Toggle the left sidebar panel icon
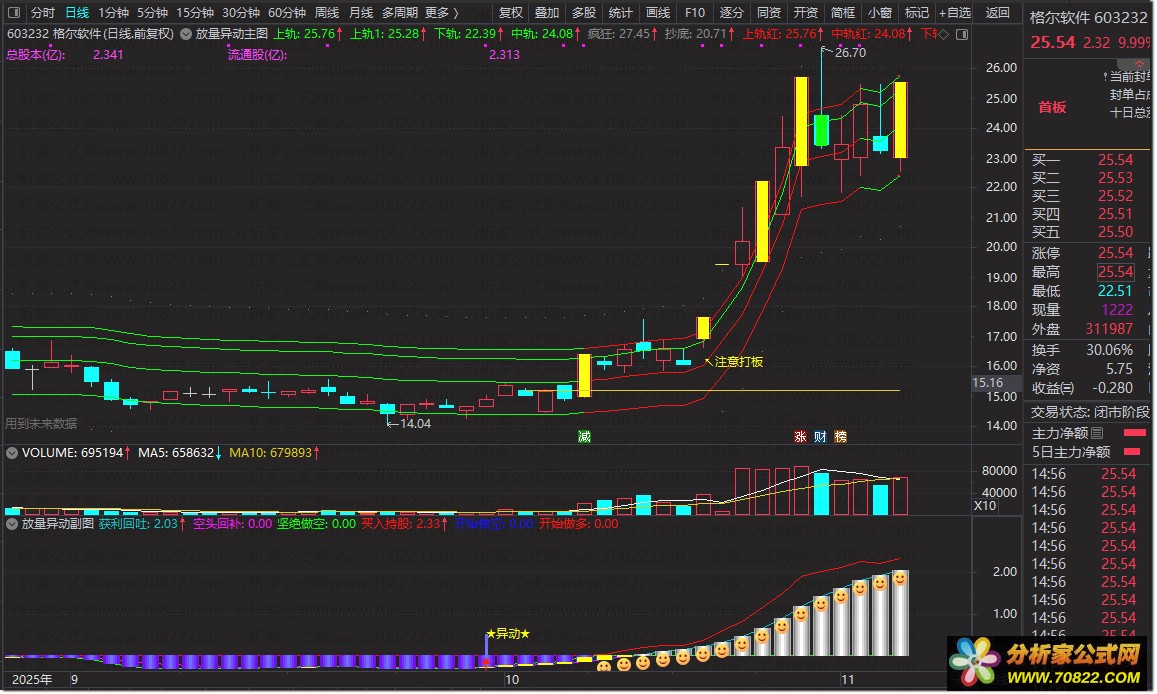Screen dimensions: 1157x694 point(13,13)
